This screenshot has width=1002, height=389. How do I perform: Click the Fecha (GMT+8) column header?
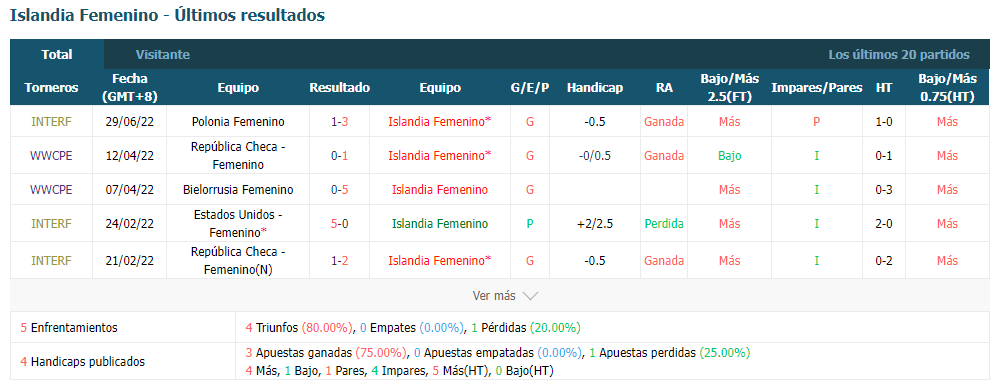130,88
